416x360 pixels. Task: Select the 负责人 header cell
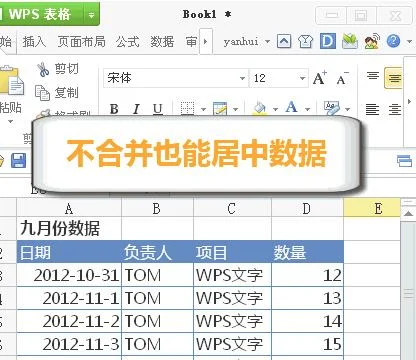coord(157,252)
